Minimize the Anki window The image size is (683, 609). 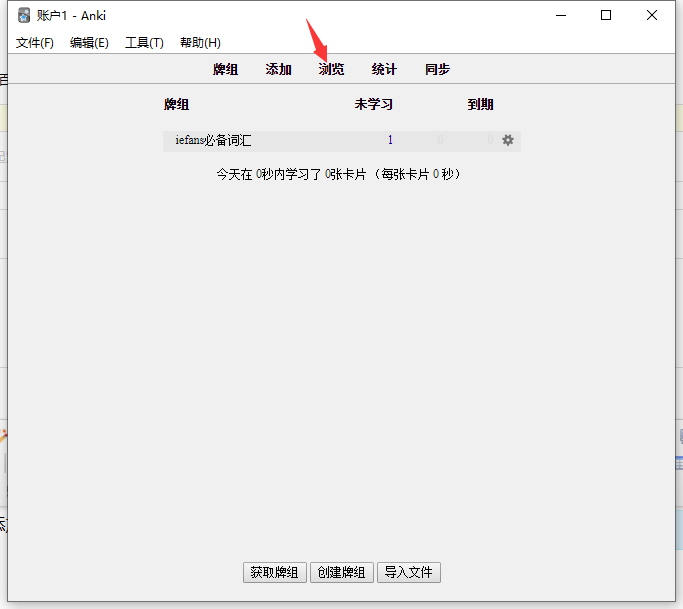click(560, 15)
